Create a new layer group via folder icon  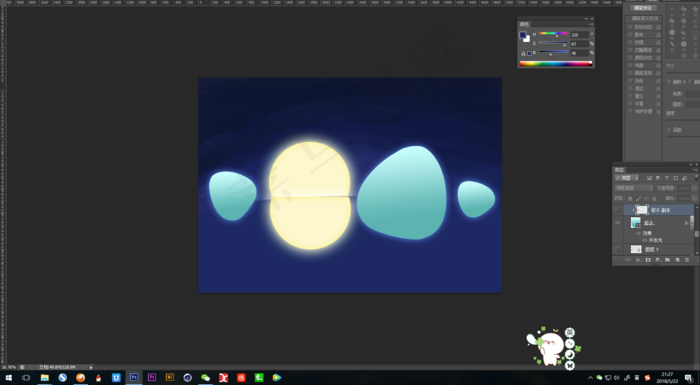point(667,259)
